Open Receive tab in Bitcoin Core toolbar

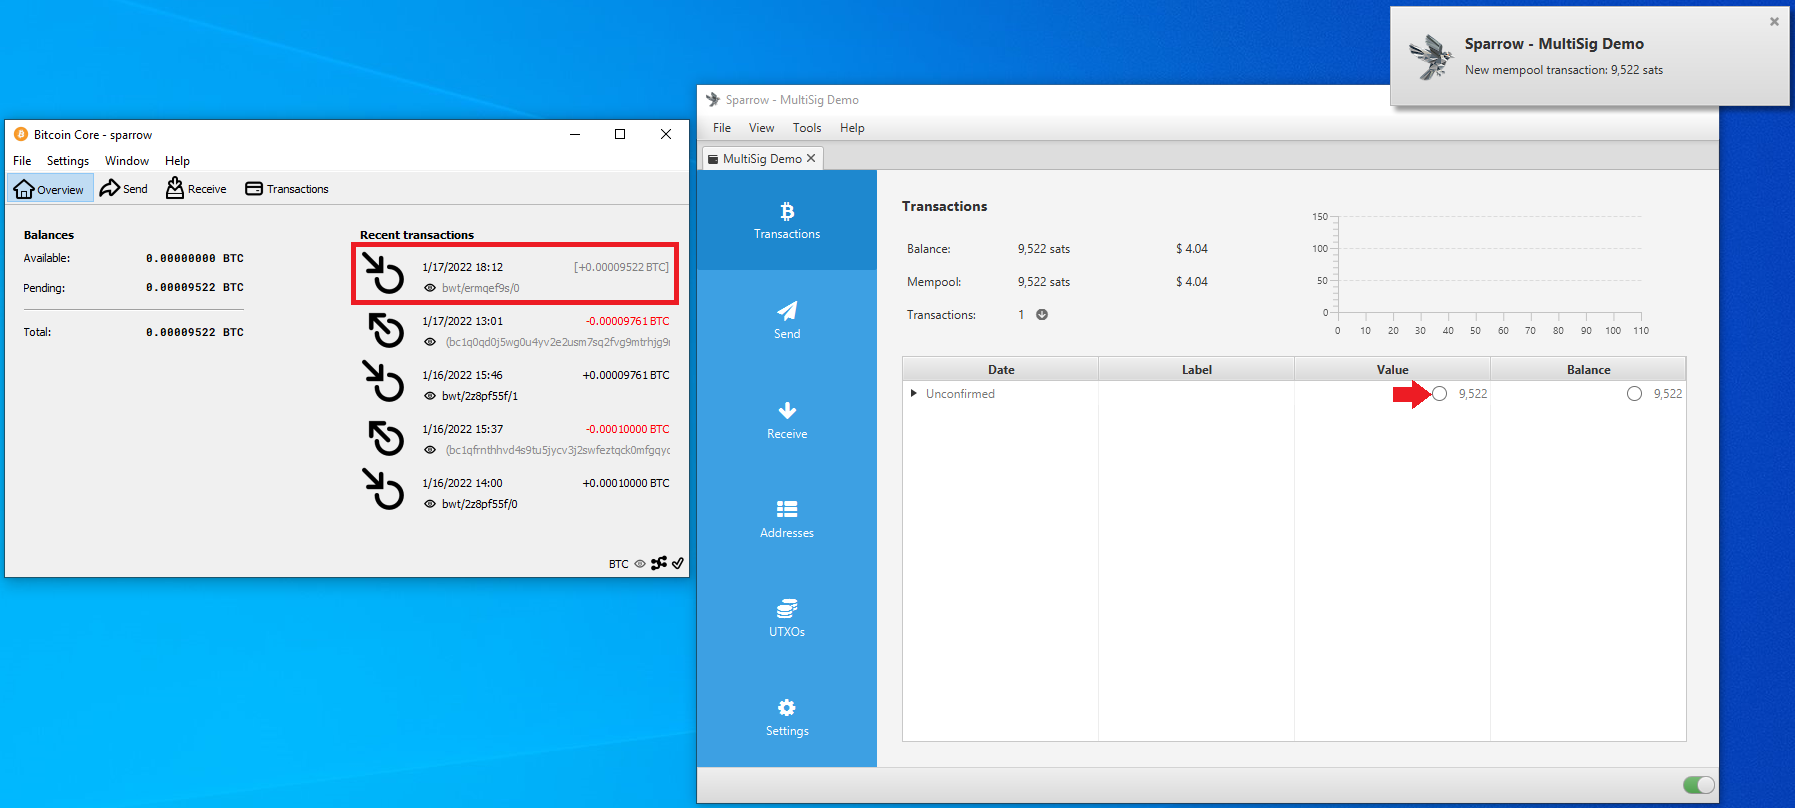tap(197, 188)
